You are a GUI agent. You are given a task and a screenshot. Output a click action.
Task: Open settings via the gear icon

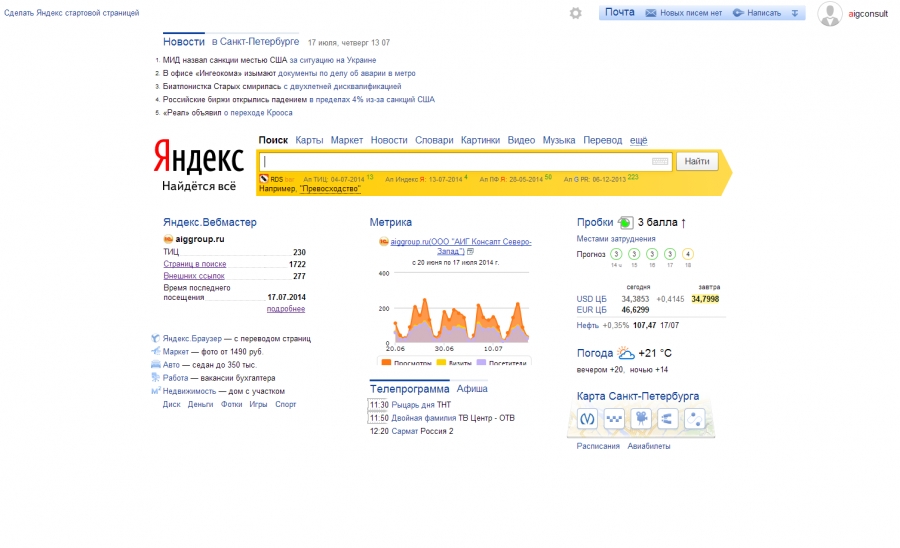tap(575, 13)
